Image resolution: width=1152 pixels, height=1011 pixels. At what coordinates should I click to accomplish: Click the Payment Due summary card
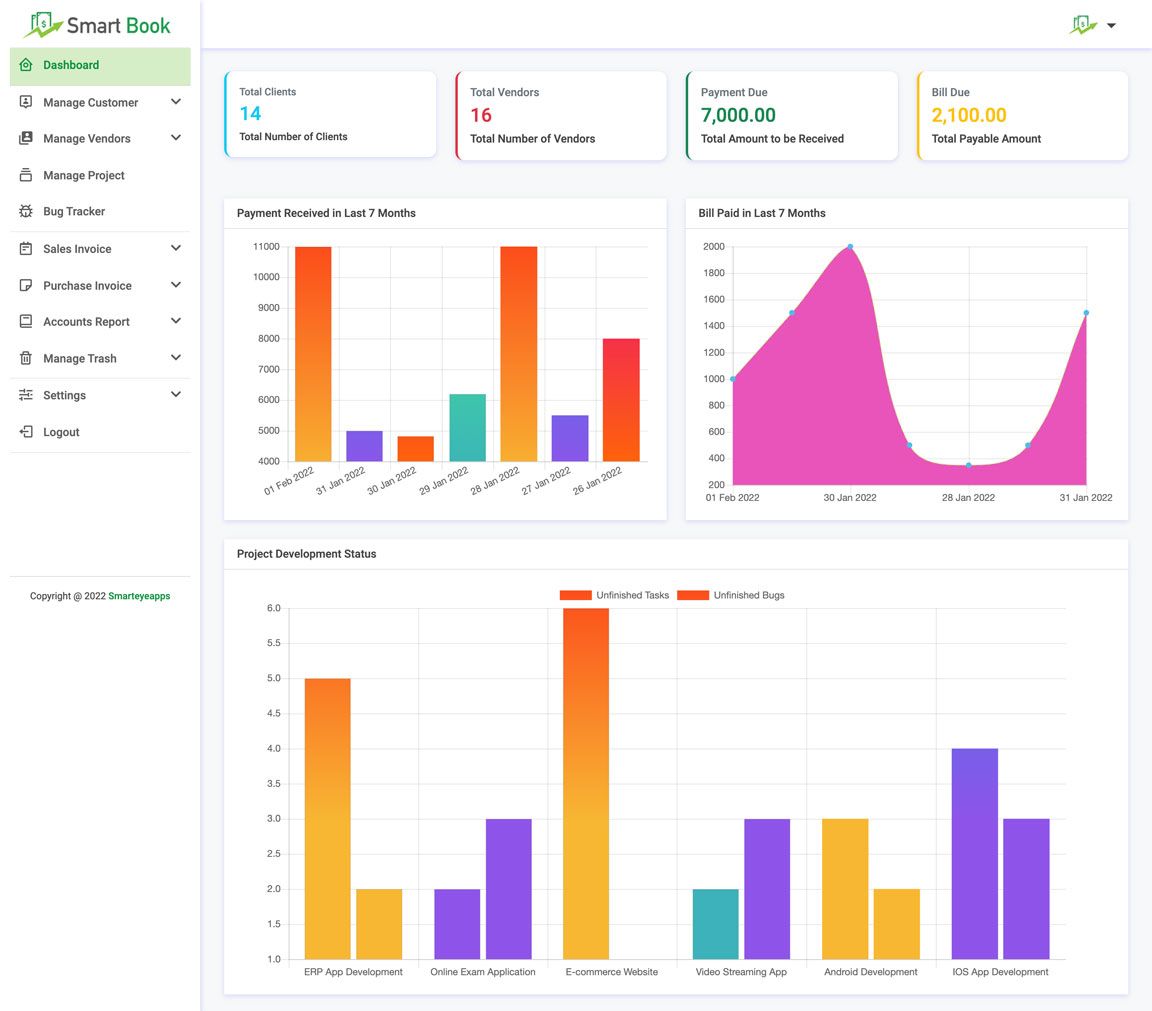791,115
